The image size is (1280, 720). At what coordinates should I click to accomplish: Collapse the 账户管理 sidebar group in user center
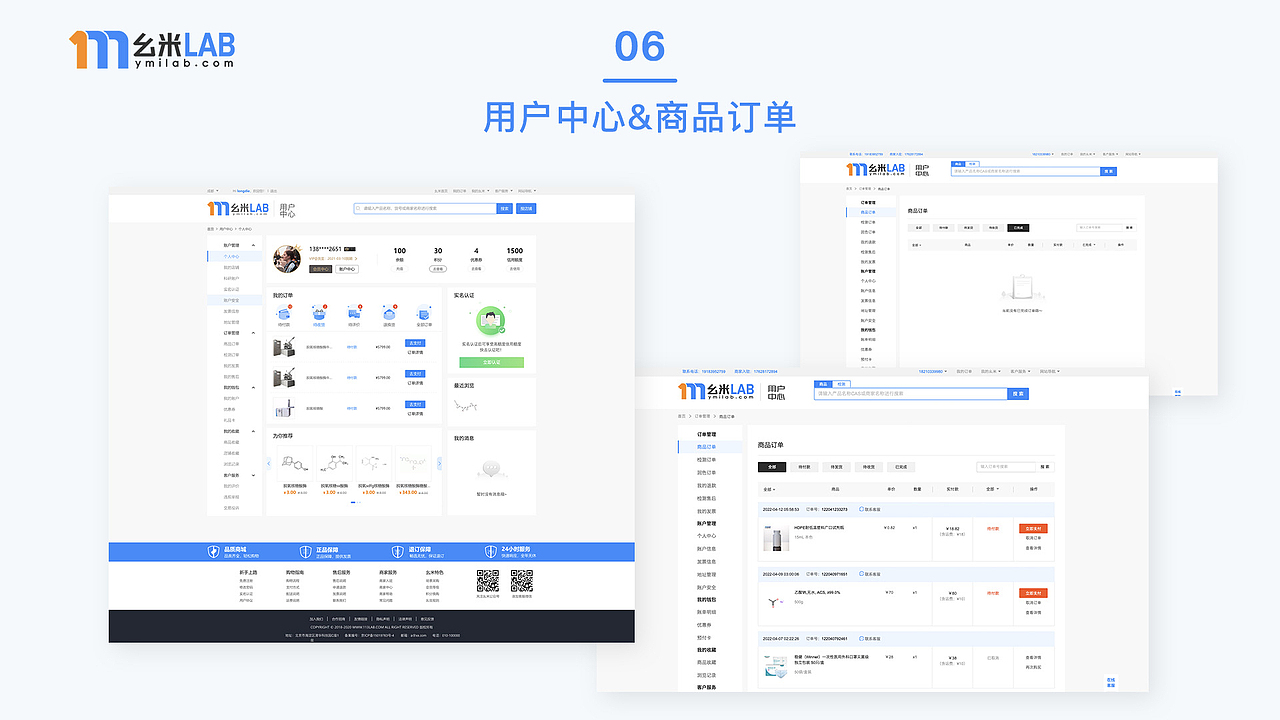click(253, 245)
